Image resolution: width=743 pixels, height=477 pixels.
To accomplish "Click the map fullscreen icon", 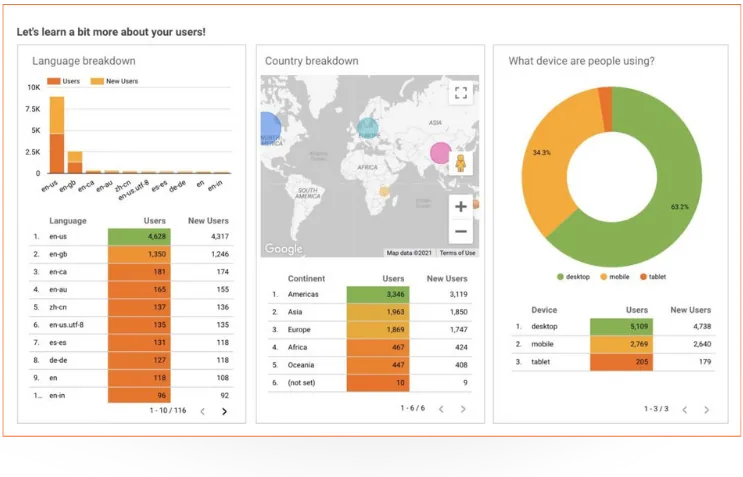I will [461, 92].
